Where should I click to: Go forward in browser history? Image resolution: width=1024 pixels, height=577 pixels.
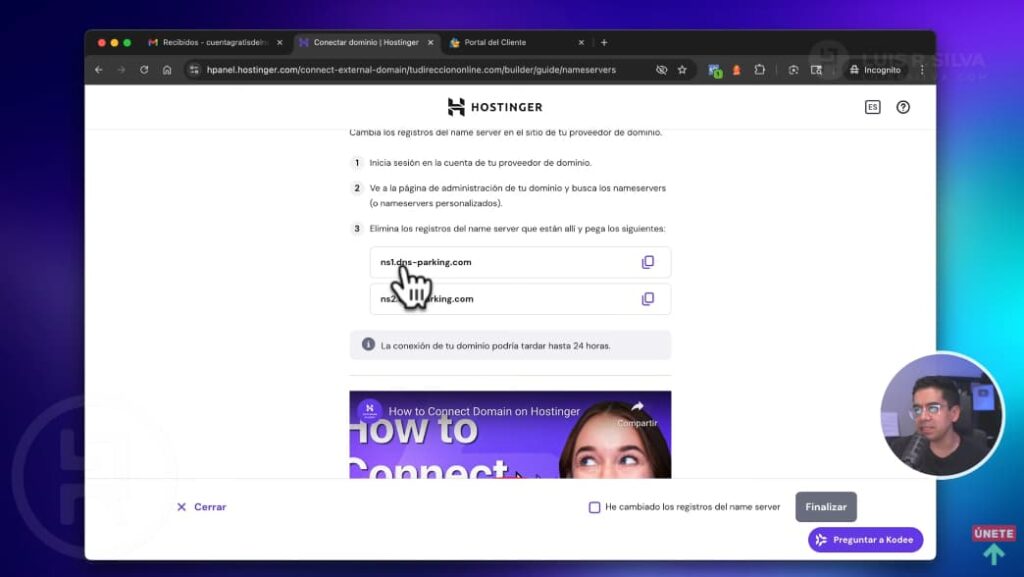pyautogui.click(x=121, y=70)
